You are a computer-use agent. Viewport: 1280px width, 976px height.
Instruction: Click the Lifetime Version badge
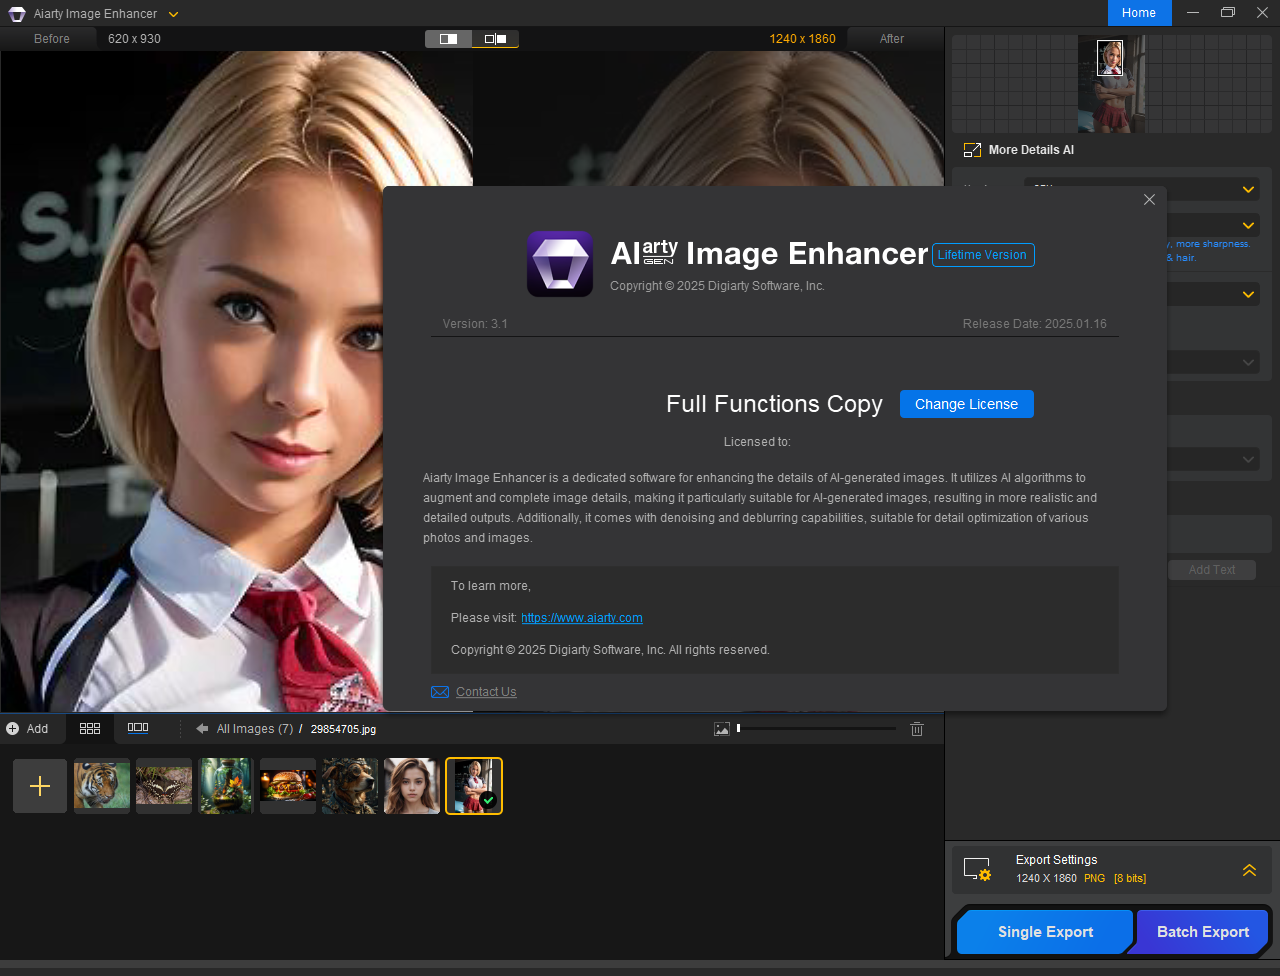pyautogui.click(x=983, y=255)
